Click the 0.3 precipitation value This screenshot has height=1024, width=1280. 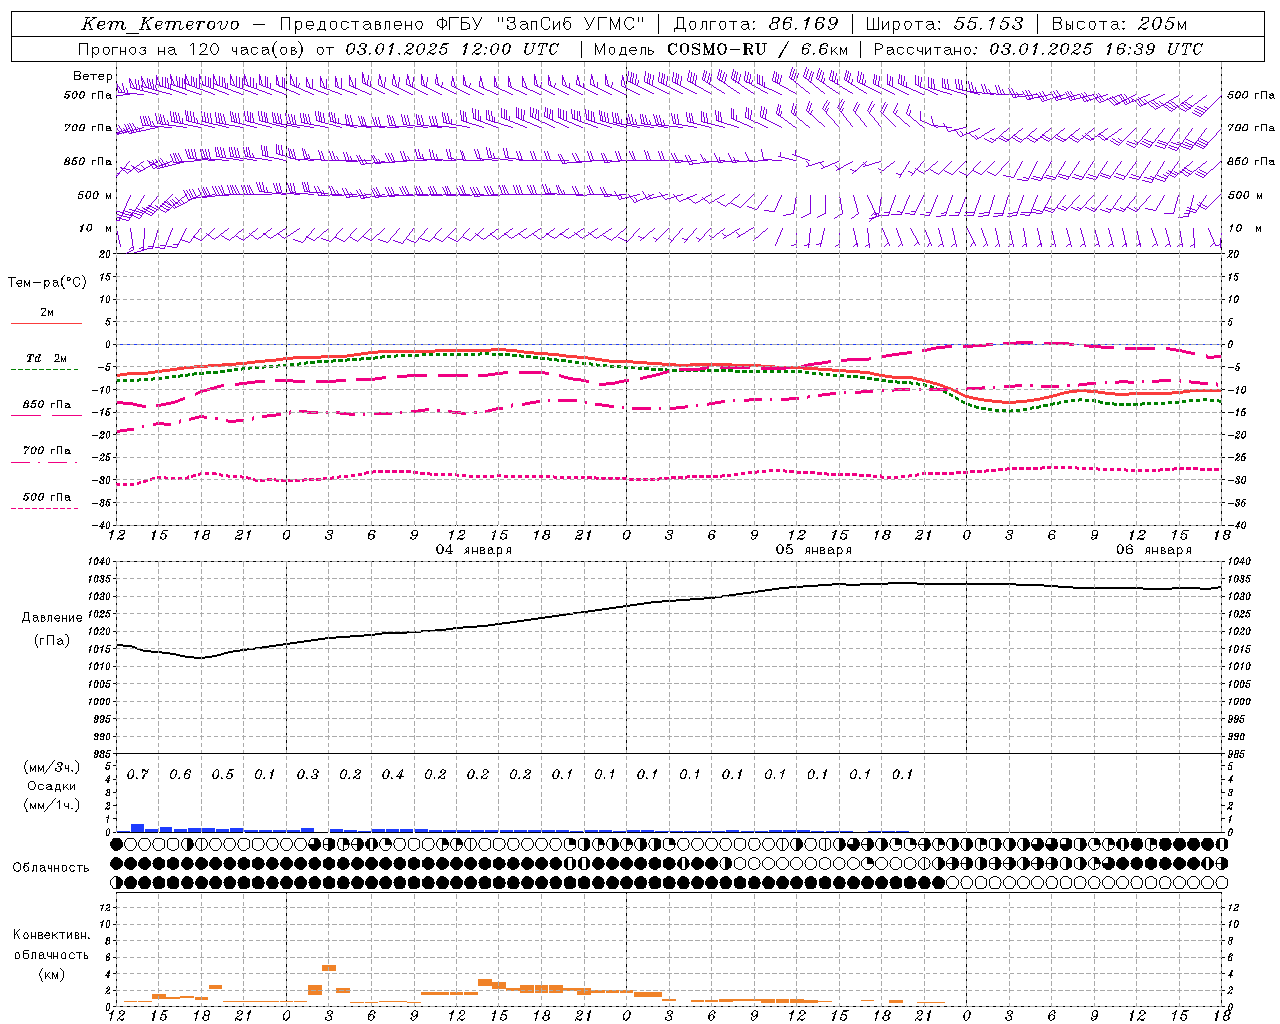click(308, 775)
